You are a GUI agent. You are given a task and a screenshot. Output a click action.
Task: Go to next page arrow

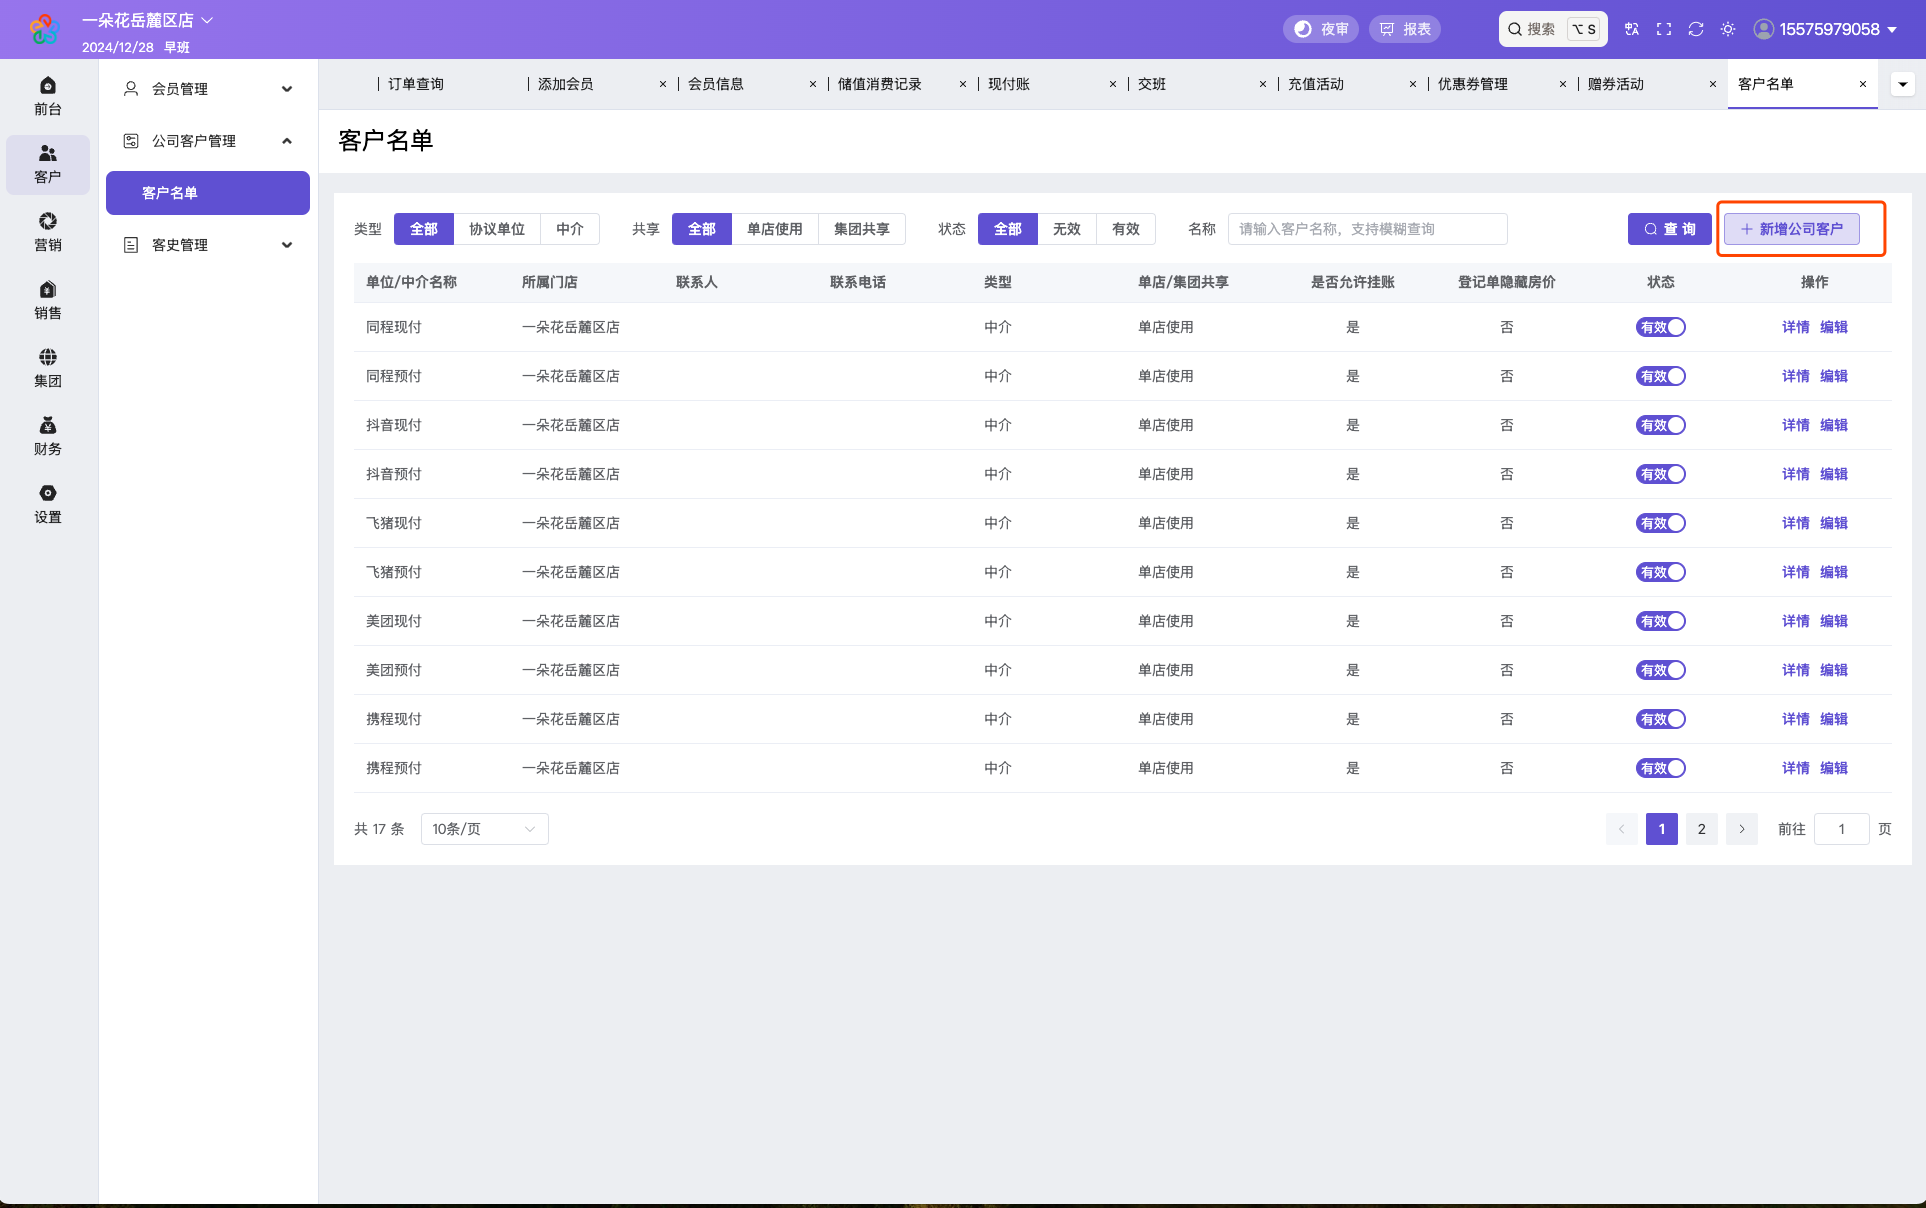coord(1742,829)
